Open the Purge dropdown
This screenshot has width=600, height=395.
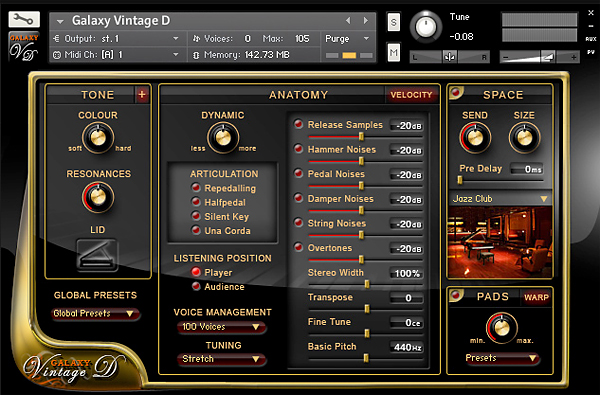(347, 39)
